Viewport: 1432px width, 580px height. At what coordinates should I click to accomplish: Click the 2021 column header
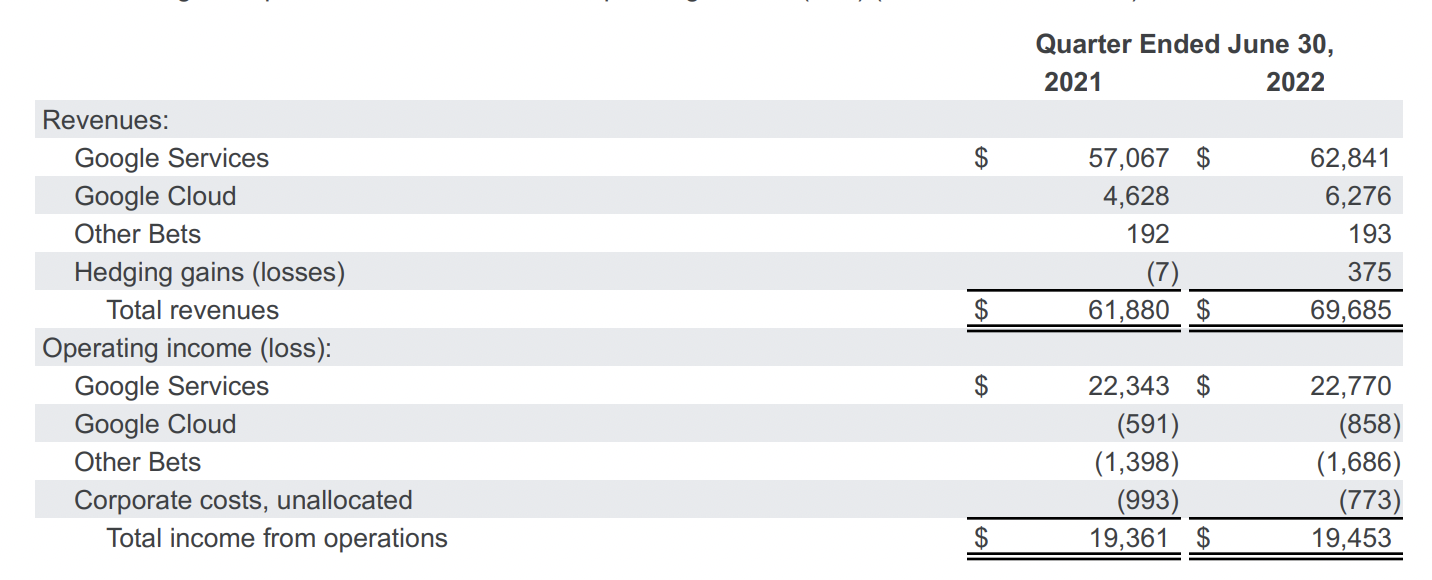pos(1072,82)
